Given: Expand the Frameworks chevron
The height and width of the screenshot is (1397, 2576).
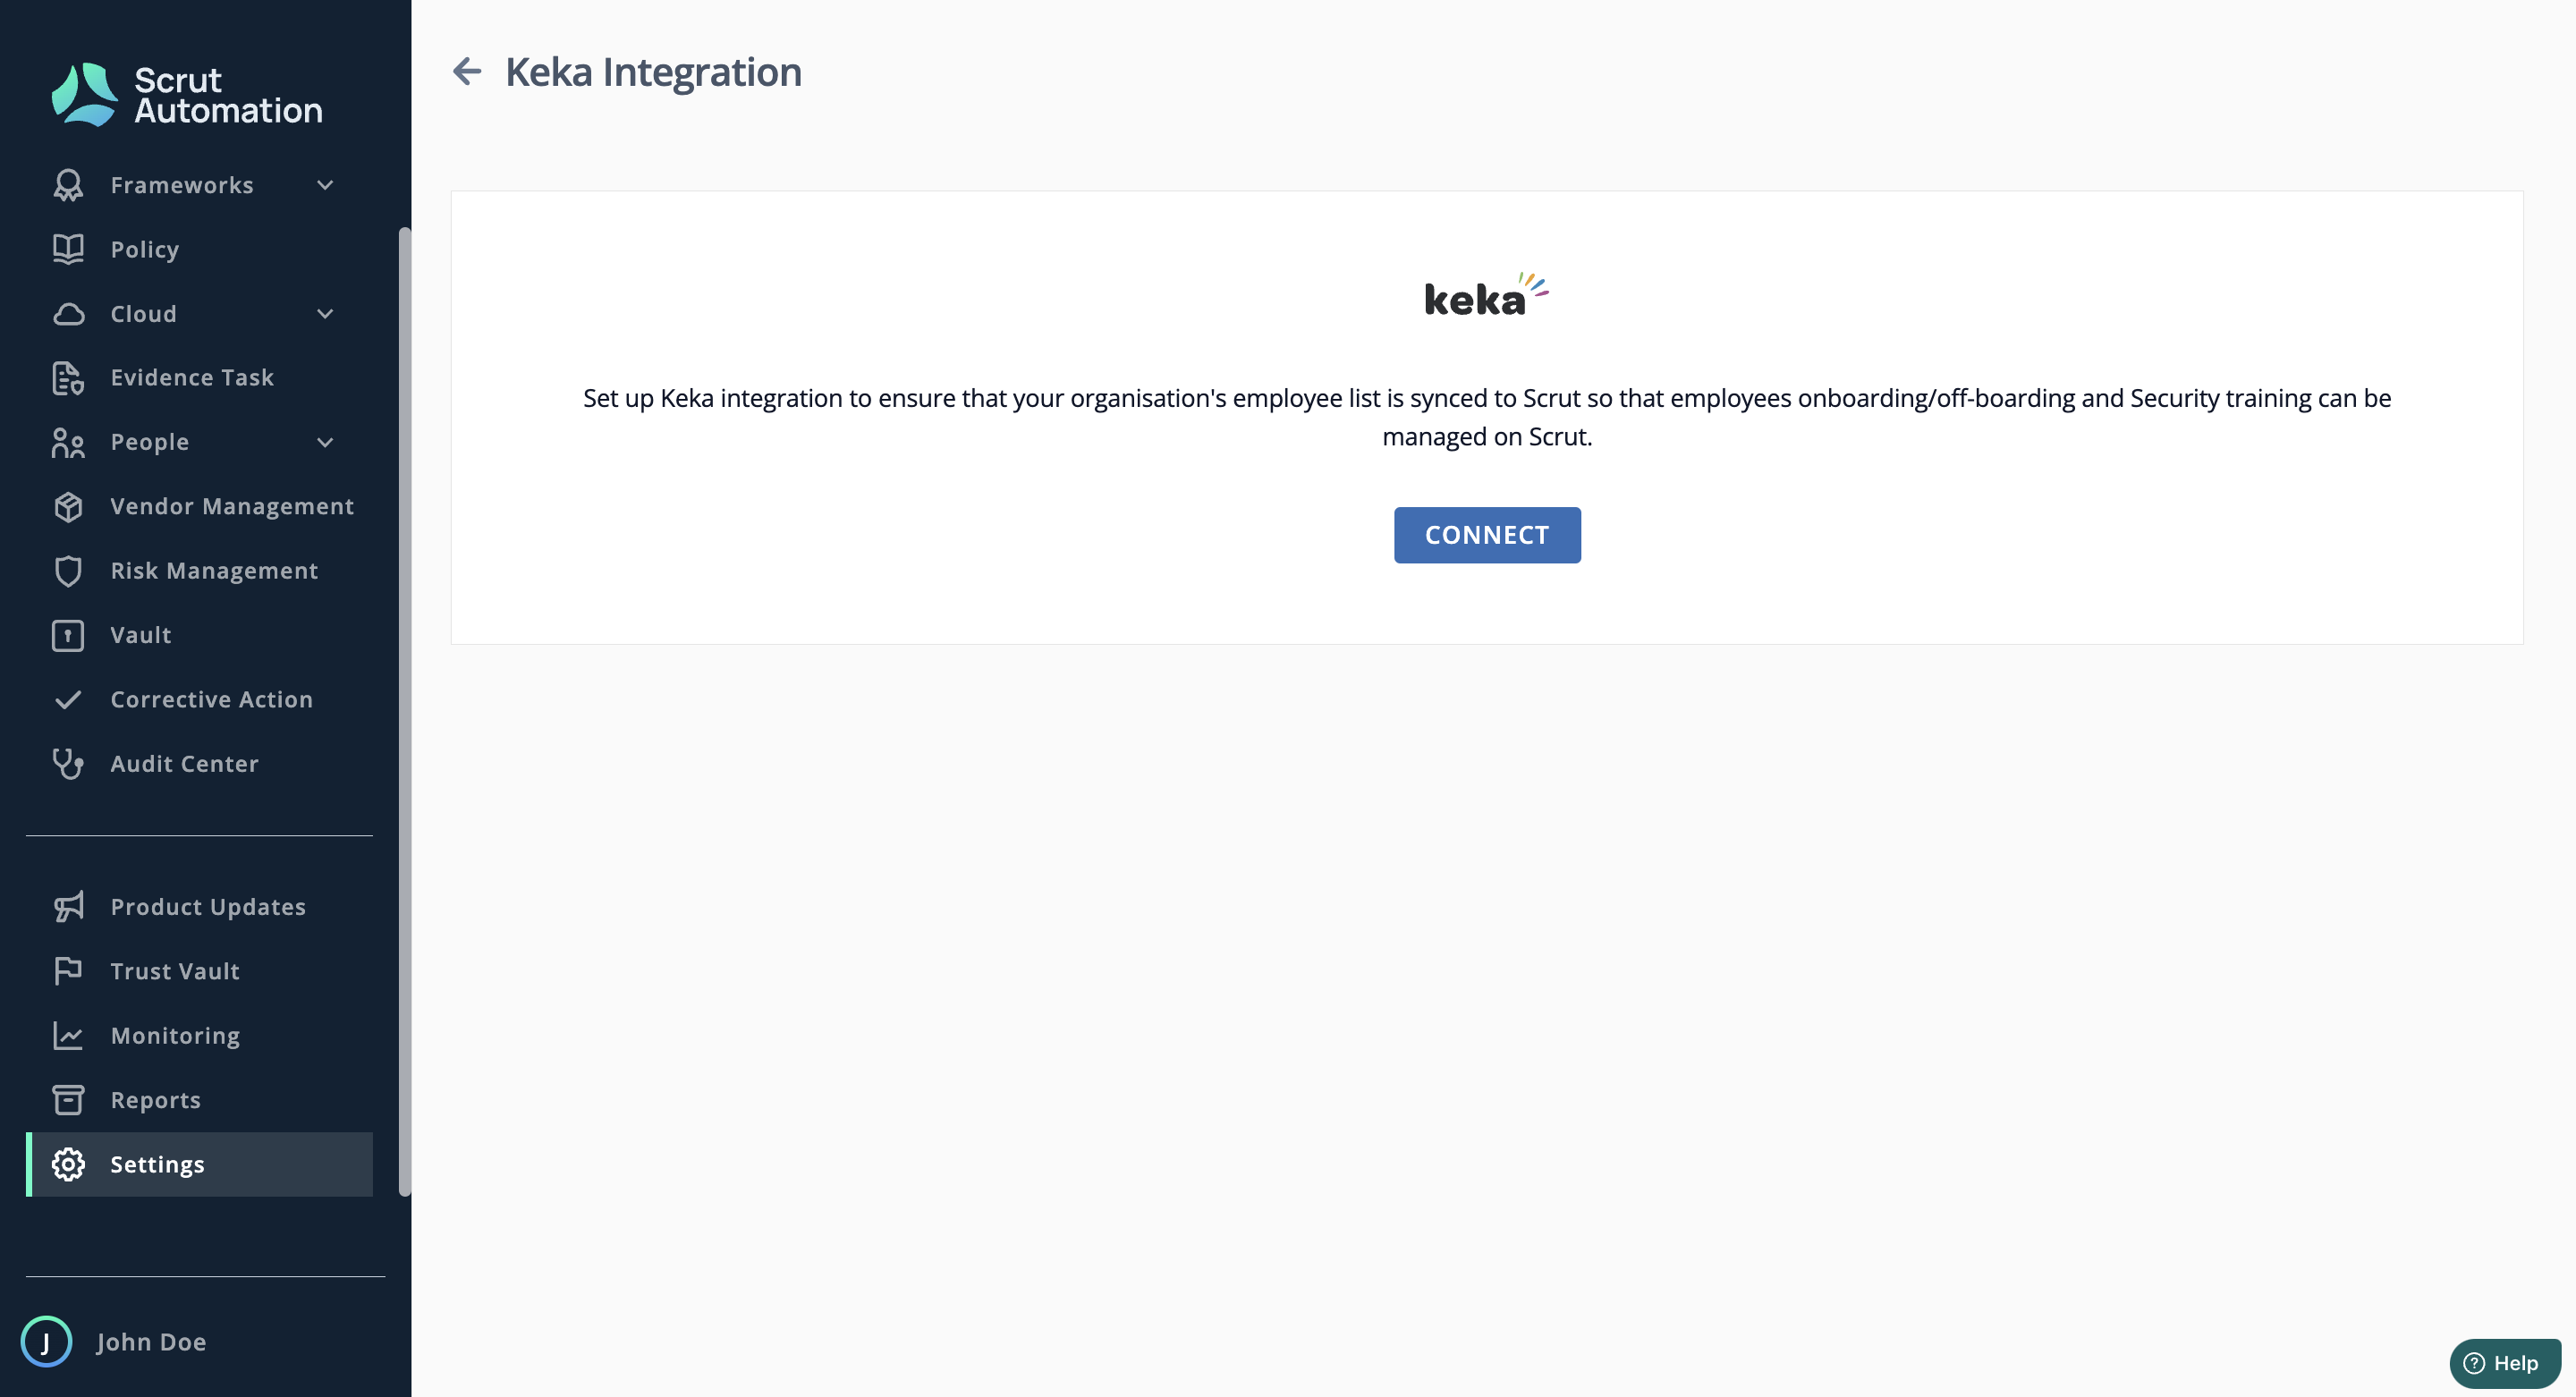Looking at the screenshot, I should (x=325, y=185).
